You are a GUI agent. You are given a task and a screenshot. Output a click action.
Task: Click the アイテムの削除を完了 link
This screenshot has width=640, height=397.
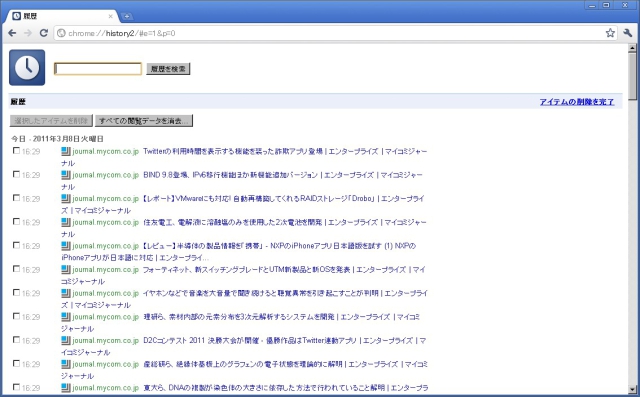point(577,102)
